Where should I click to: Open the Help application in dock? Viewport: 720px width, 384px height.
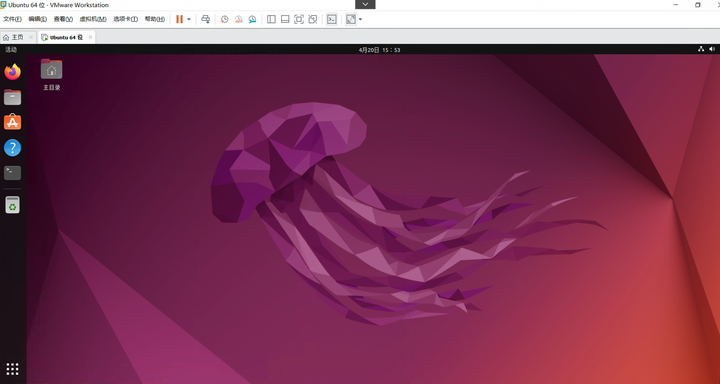point(12,148)
